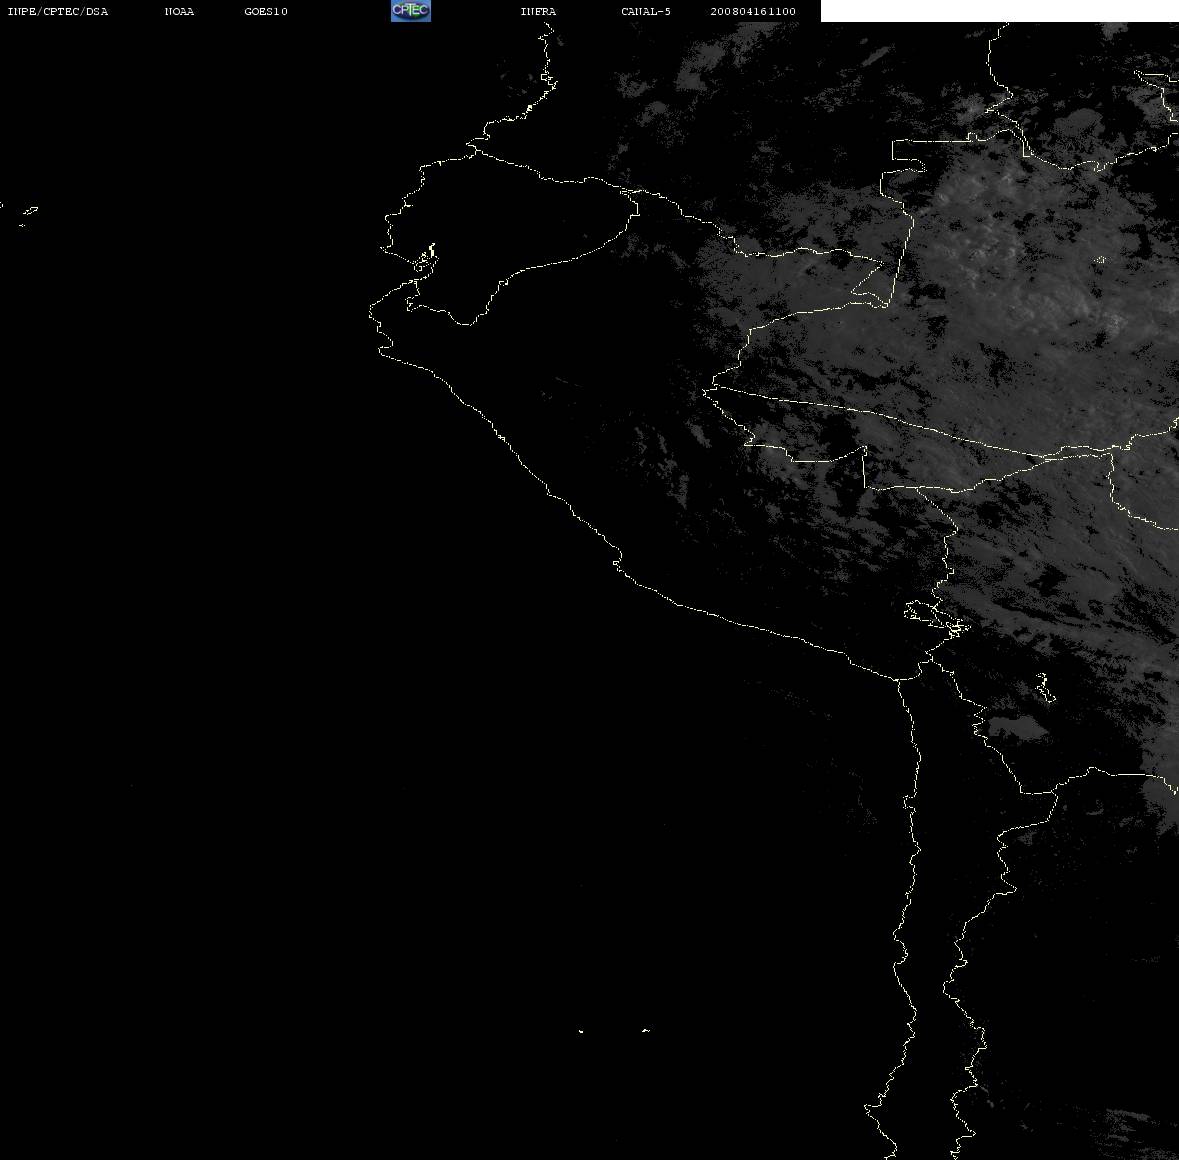Click the CPTEC logo in the header
The height and width of the screenshot is (1160, 1179).
click(411, 11)
